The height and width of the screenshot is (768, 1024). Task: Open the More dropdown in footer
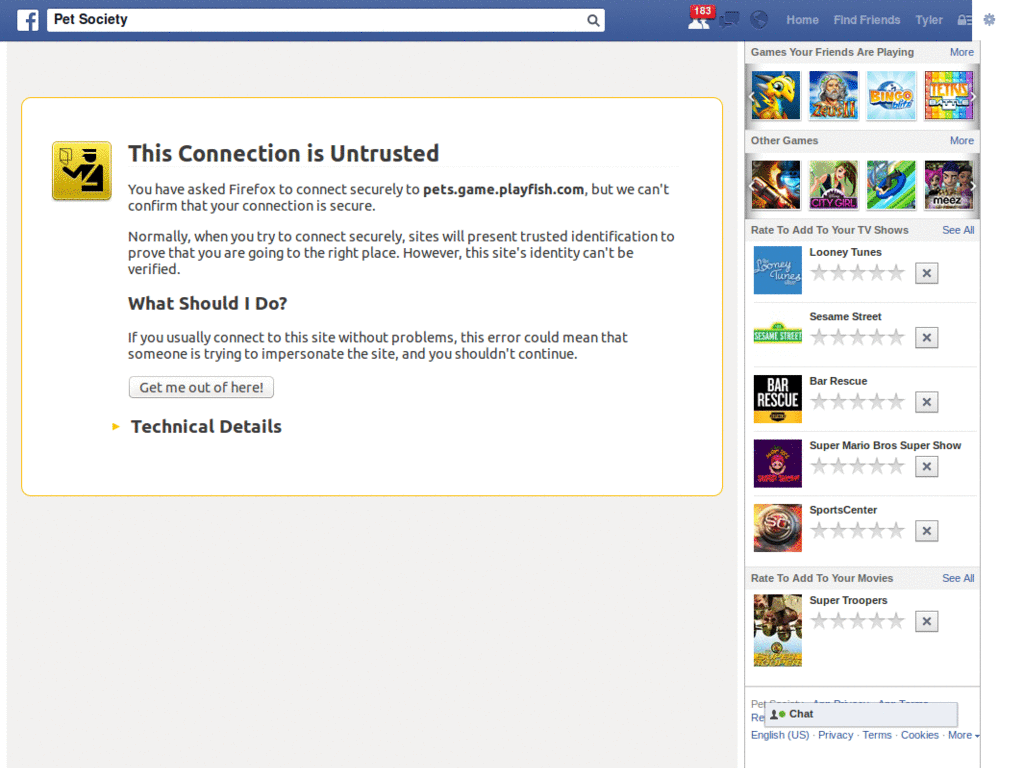tap(963, 735)
